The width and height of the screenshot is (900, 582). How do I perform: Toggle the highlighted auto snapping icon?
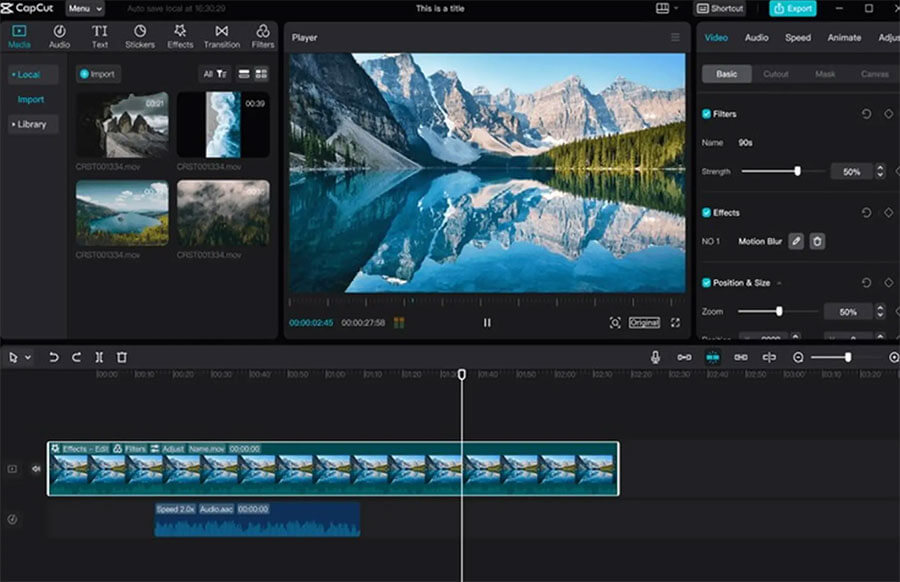[x=712, y=357]
